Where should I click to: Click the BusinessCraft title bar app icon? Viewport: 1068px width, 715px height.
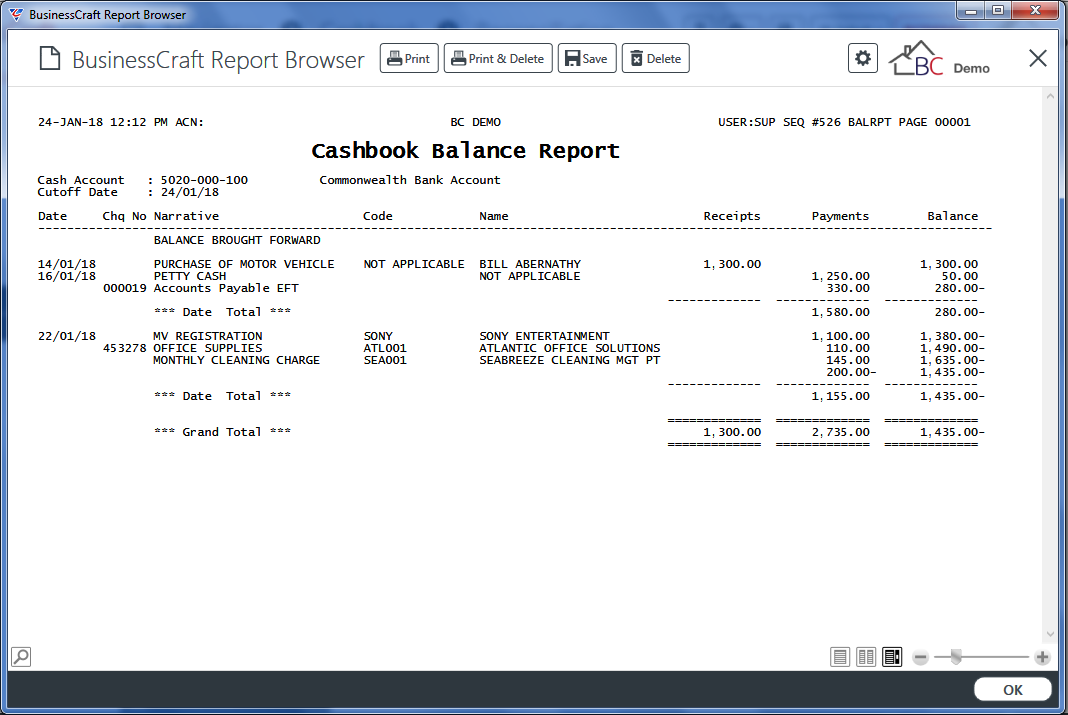tap(15, 14)
